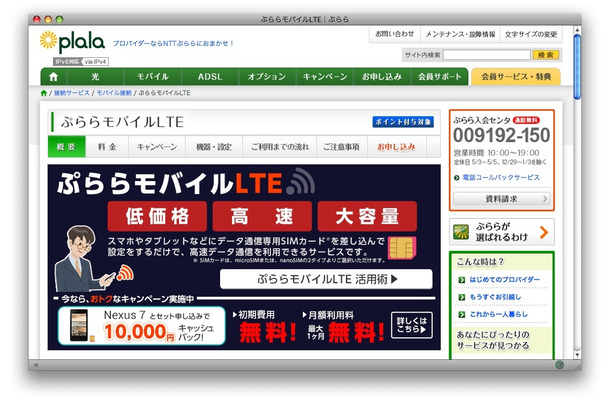The height and width of the screenshot is (400, 610).
Task: Select the 概要 tab
Action: pos(67,147)
